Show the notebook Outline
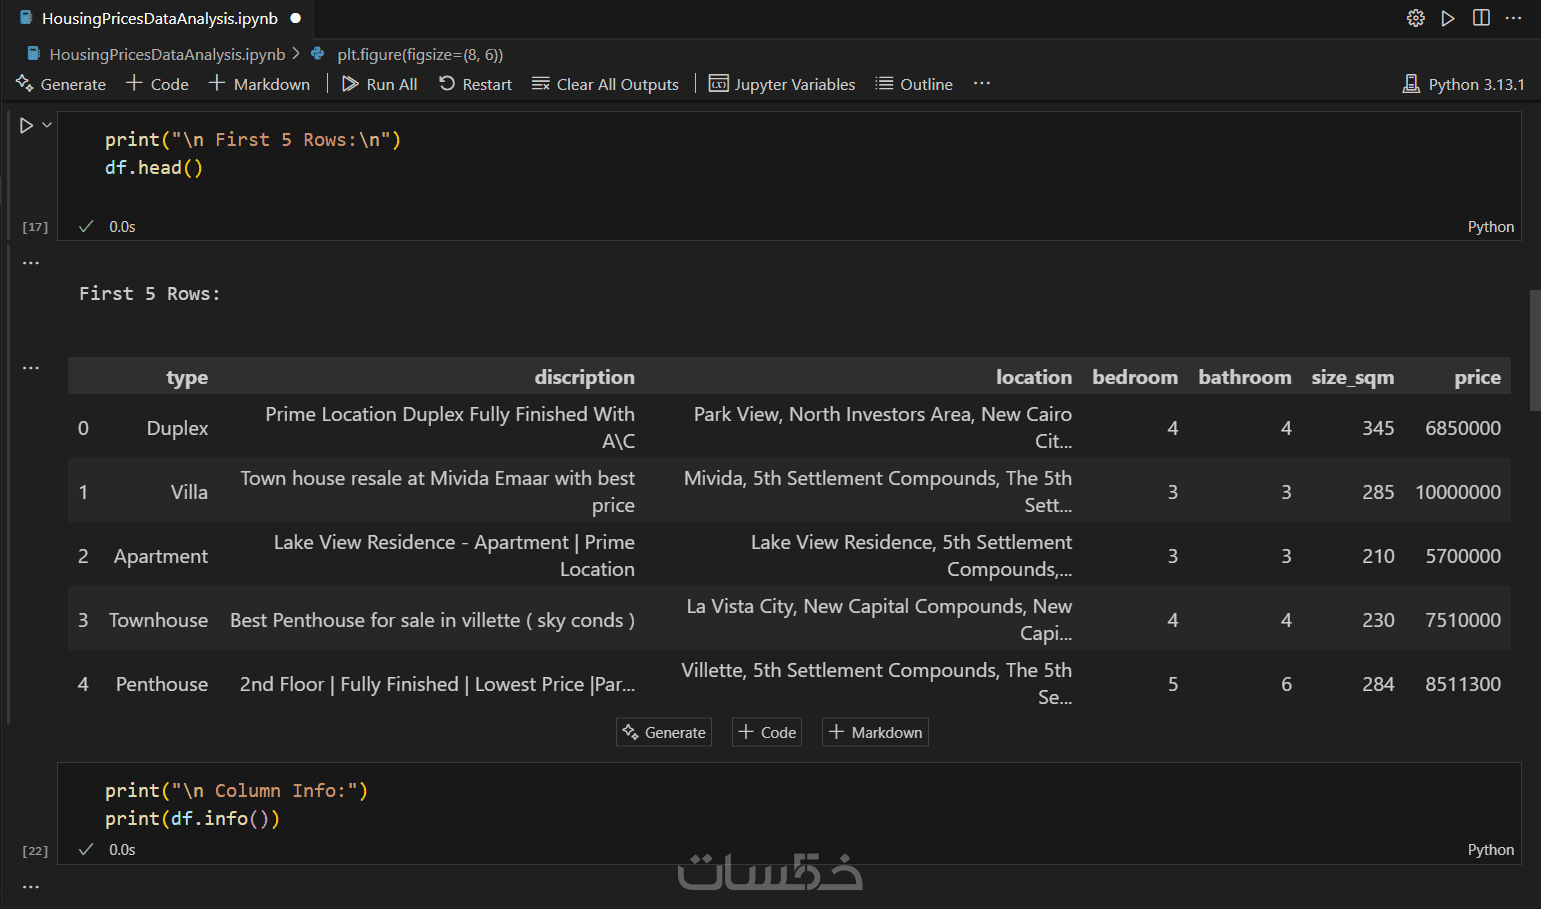Screen dimensions: 1541x909 click(x=914, y=84)
